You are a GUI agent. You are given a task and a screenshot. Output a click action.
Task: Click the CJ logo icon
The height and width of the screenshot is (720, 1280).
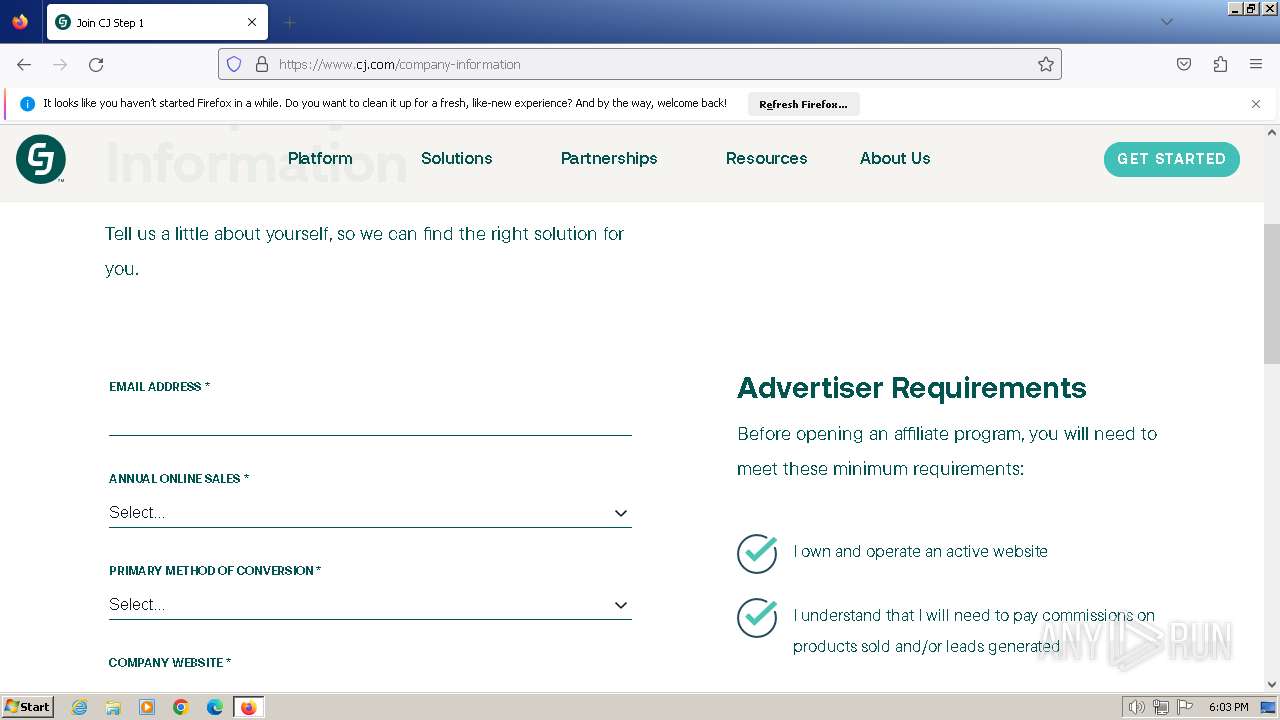(41, 159)
